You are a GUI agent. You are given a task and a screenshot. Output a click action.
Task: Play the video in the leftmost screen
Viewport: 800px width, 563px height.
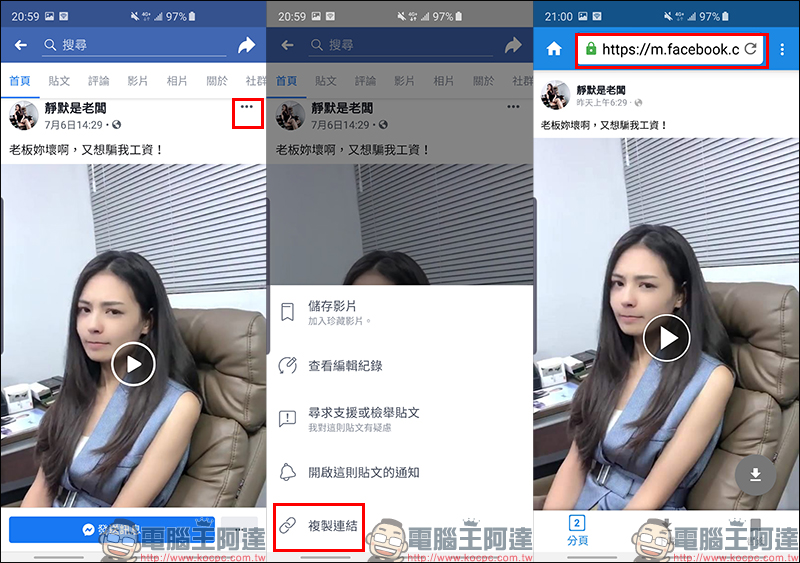(133, 364)
